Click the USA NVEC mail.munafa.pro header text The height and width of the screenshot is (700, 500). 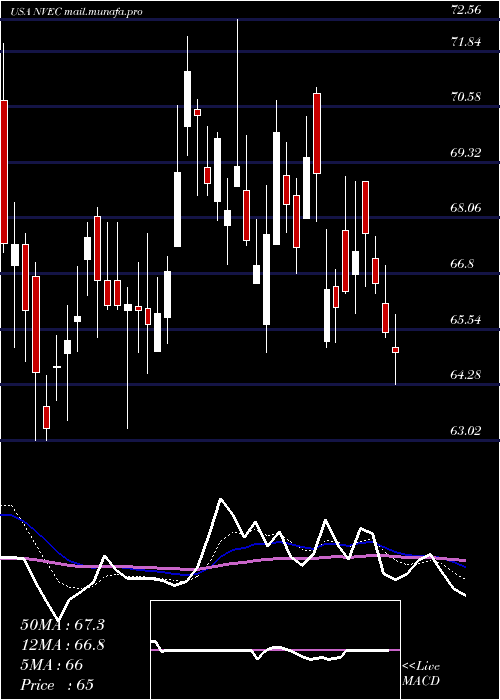(77, 12)
